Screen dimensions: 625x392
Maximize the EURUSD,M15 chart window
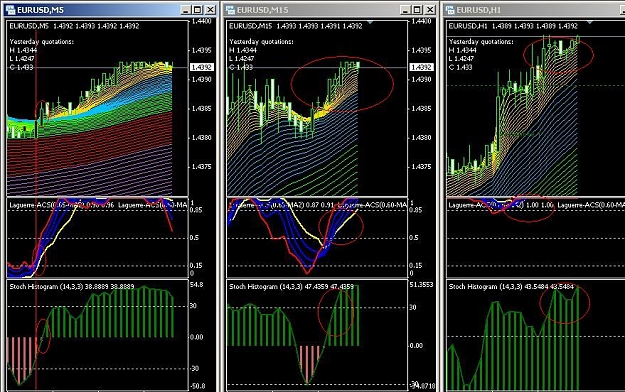[417, 10]
